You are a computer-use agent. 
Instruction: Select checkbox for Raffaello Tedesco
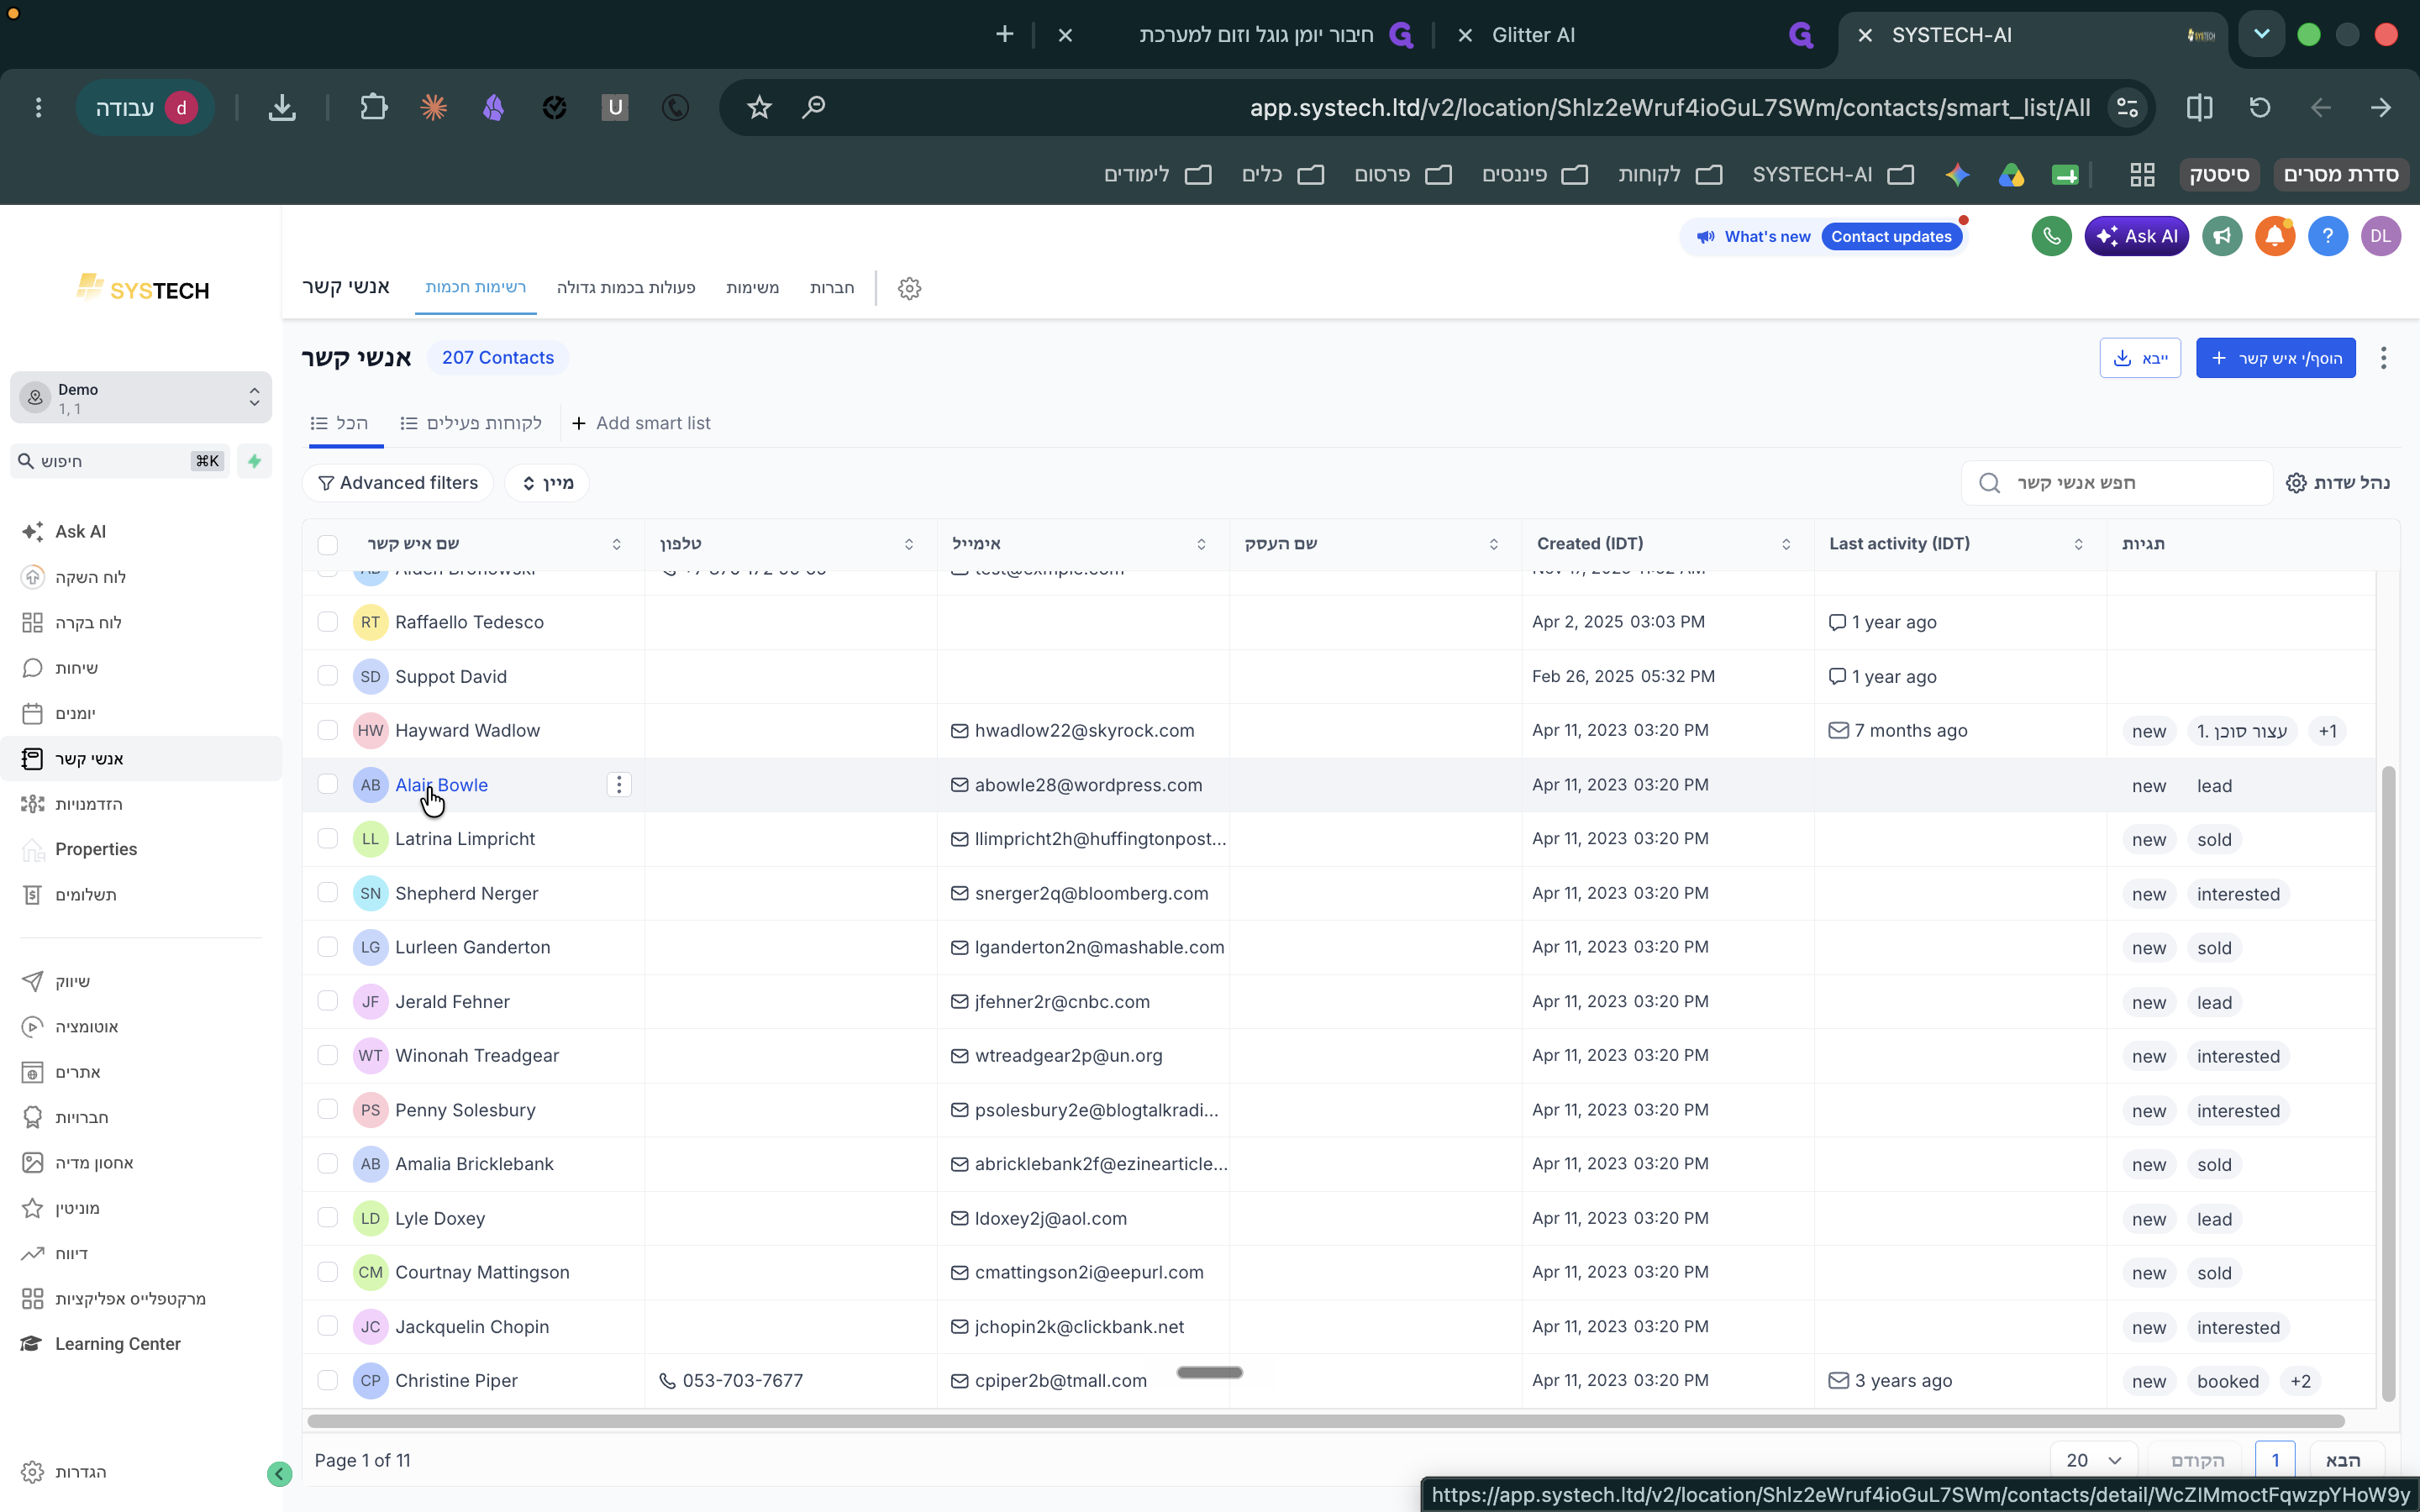pyautogui.click(x=328, y=622)
